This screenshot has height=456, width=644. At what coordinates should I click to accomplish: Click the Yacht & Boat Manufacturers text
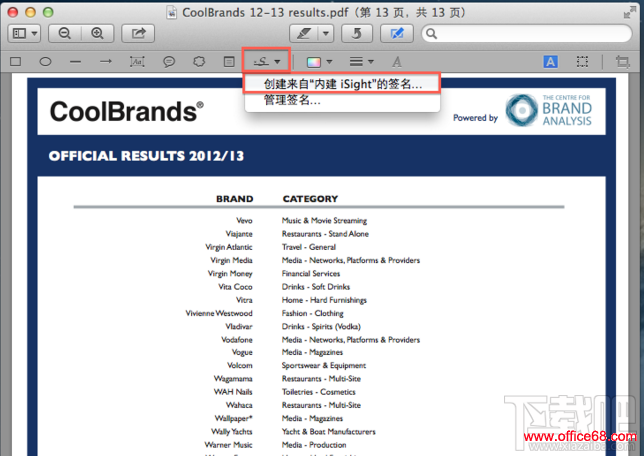pos(328,432)
